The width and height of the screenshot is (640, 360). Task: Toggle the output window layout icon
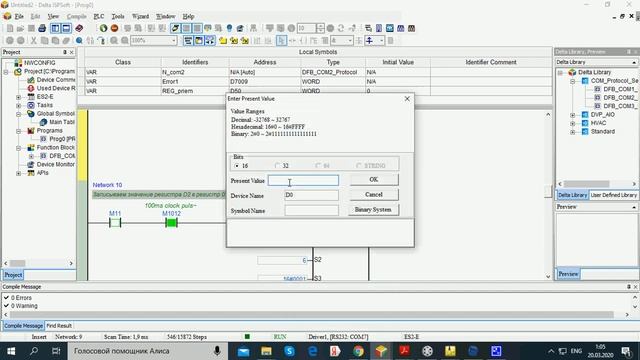pos(66,28)
